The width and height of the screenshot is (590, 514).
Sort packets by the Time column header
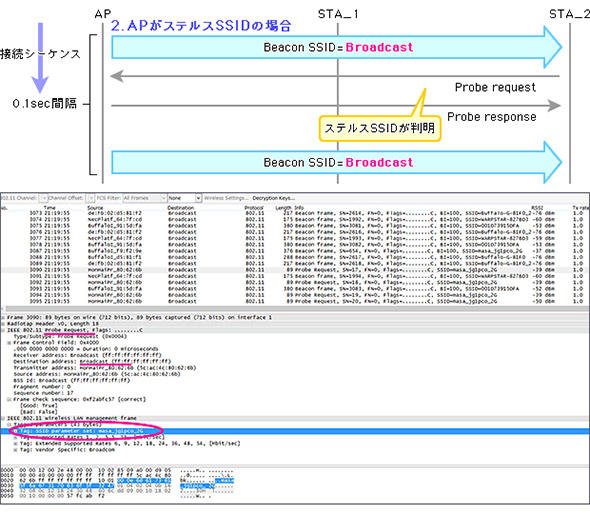[x=50, y=208]
